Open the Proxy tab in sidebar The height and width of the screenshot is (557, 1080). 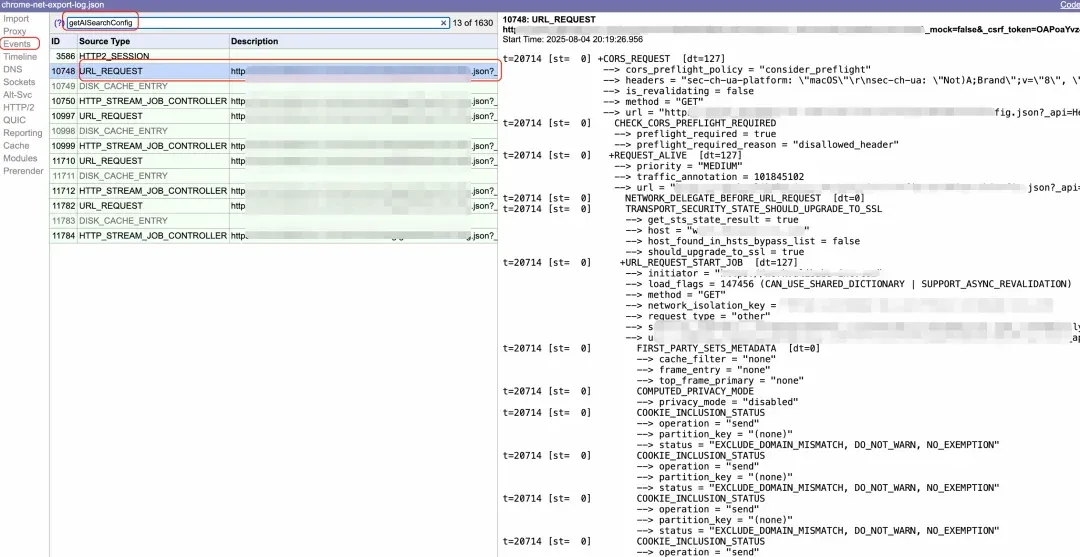(x=14, y=31)
